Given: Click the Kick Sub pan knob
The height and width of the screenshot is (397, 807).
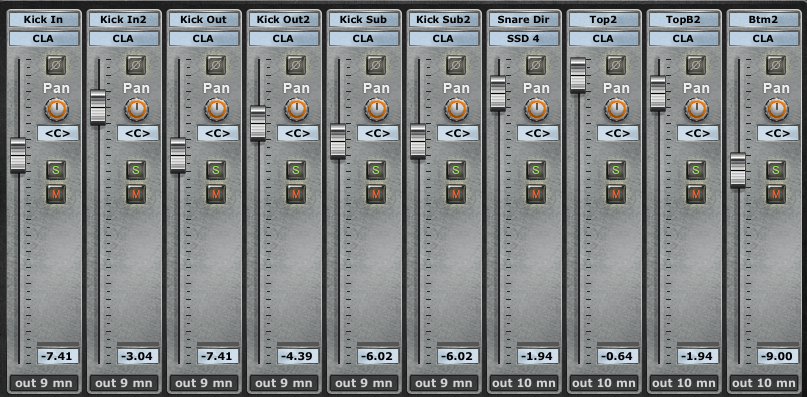Looking at the screenshot, I should (x=376, y=109).
